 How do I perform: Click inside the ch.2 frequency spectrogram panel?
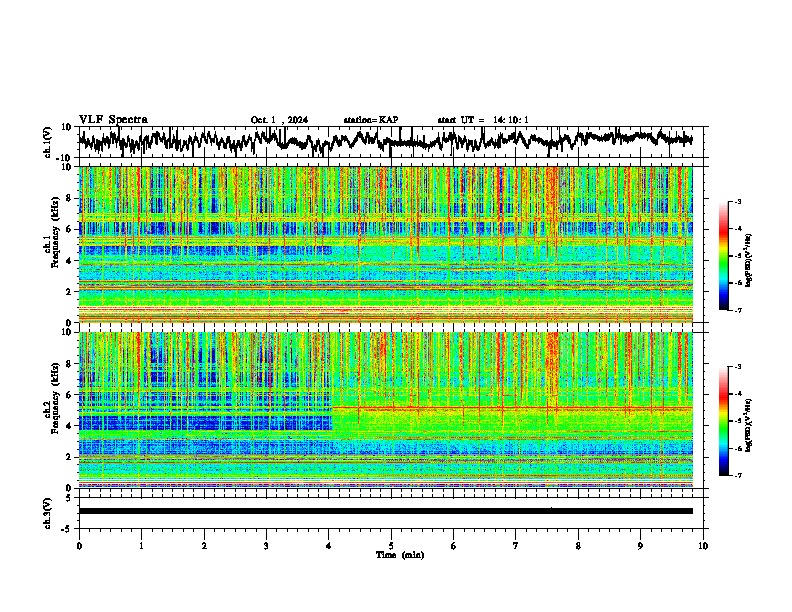(x=385, y=410)
